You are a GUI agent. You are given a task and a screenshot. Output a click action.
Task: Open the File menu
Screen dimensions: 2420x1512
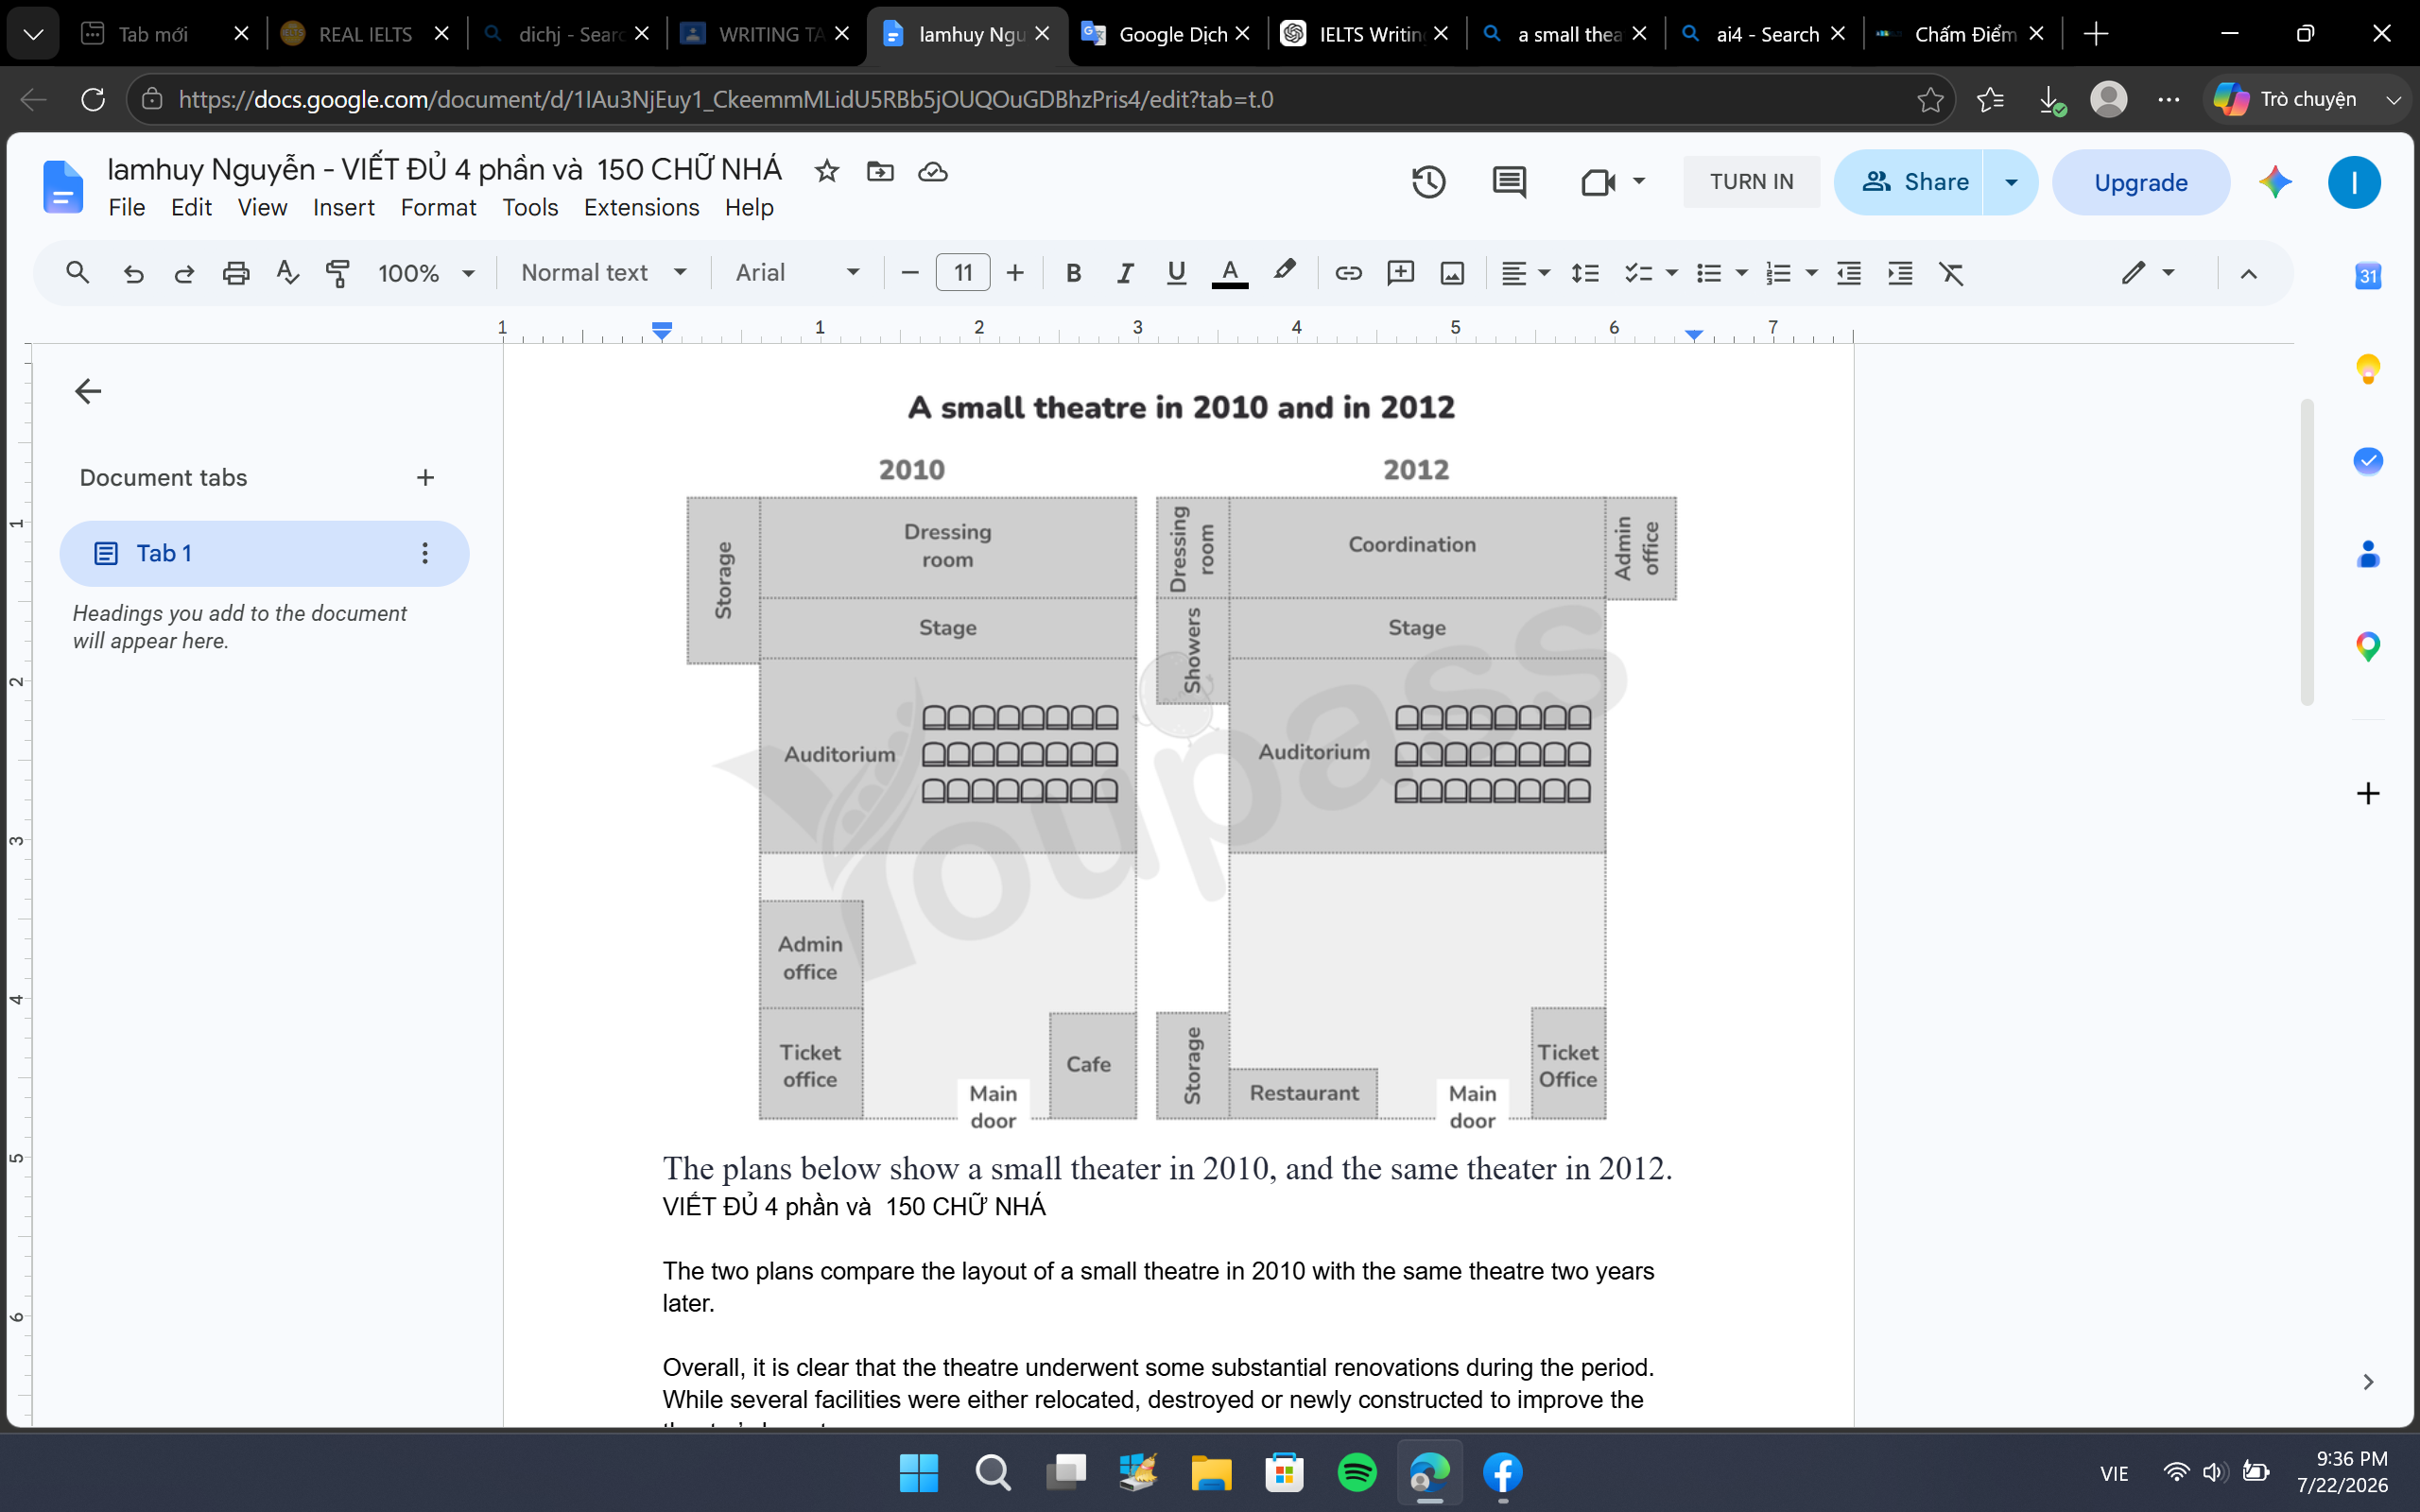[127, 207]
